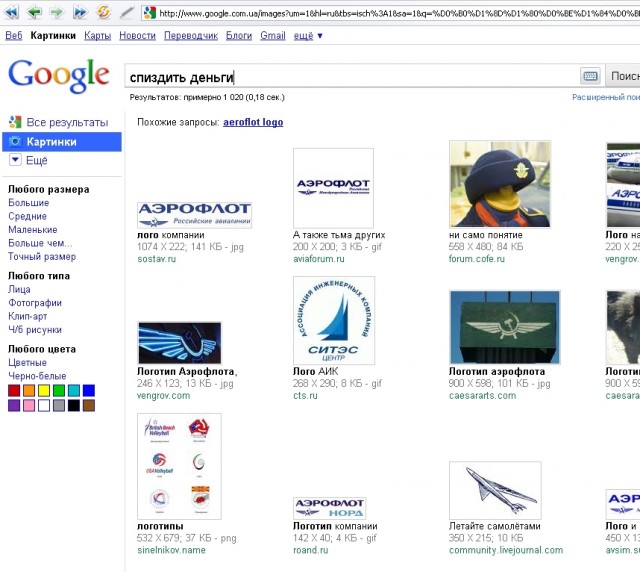Screen dimensions: 640x572
Task: Select Все результаты in sidebar
Action: (x=67, y=122)
